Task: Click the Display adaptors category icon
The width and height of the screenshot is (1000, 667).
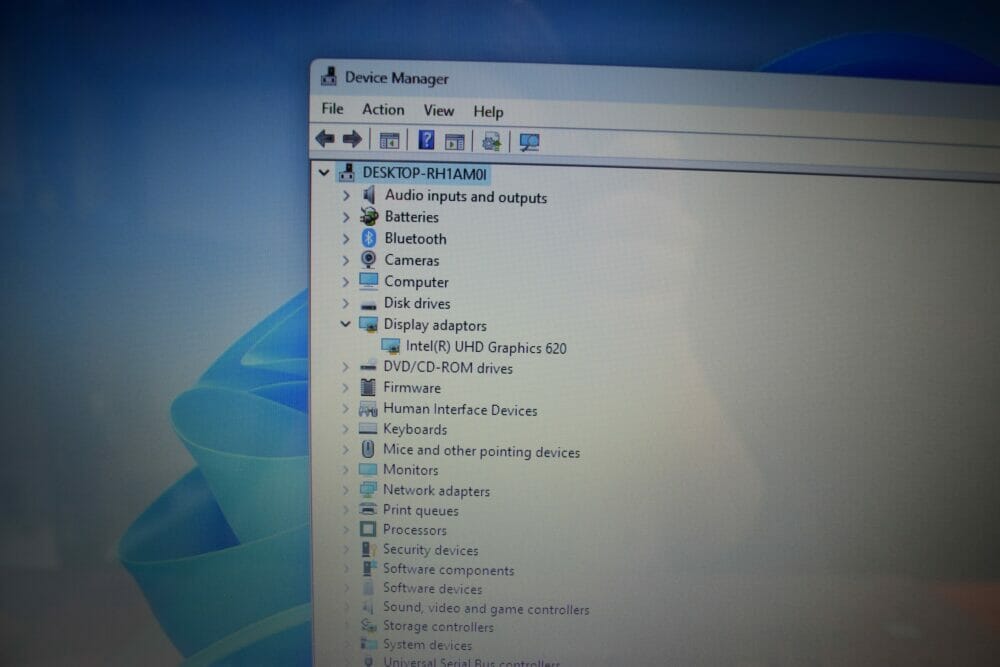Action: tap(368, 325)
